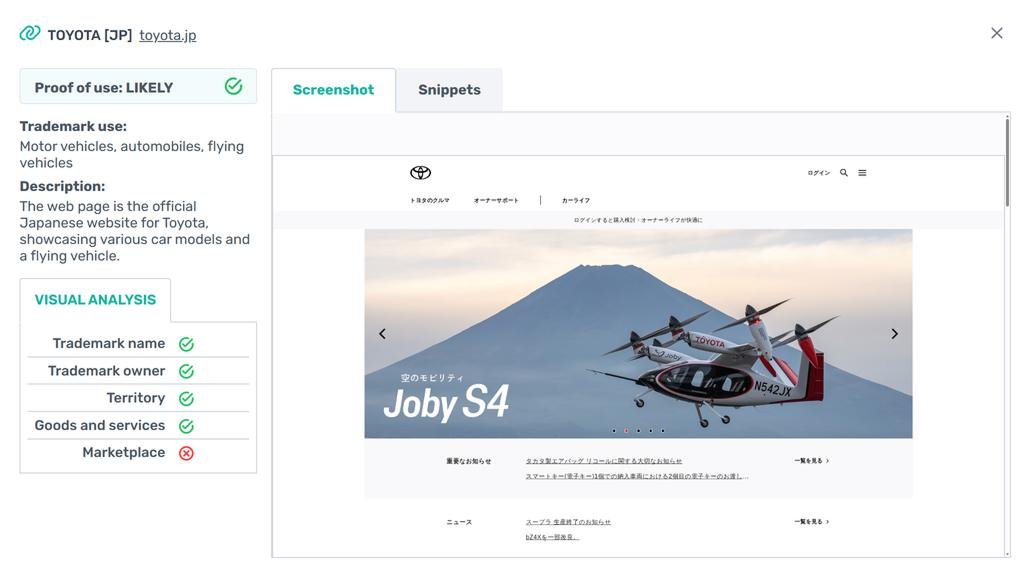Click the Territory green check icon
Viewport: 1030px width, 584px height.
tap(187, 399)
